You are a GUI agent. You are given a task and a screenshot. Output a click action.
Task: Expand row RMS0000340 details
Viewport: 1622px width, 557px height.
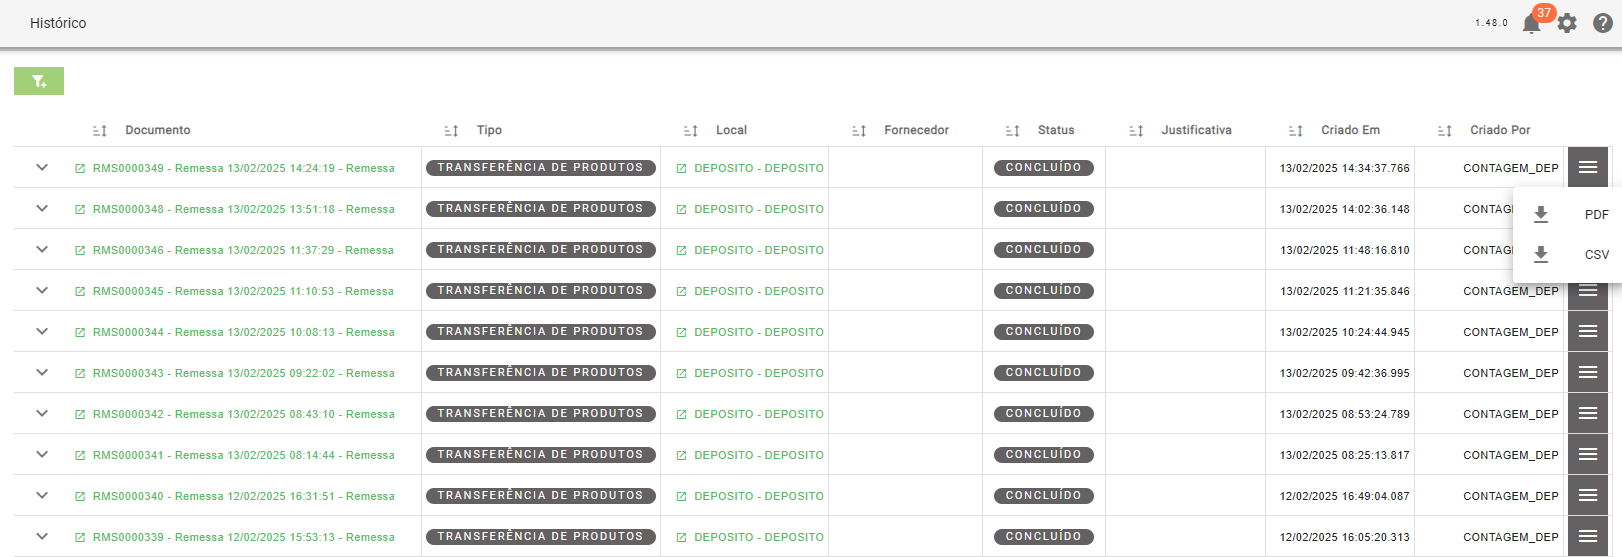[x=42, y=495]
